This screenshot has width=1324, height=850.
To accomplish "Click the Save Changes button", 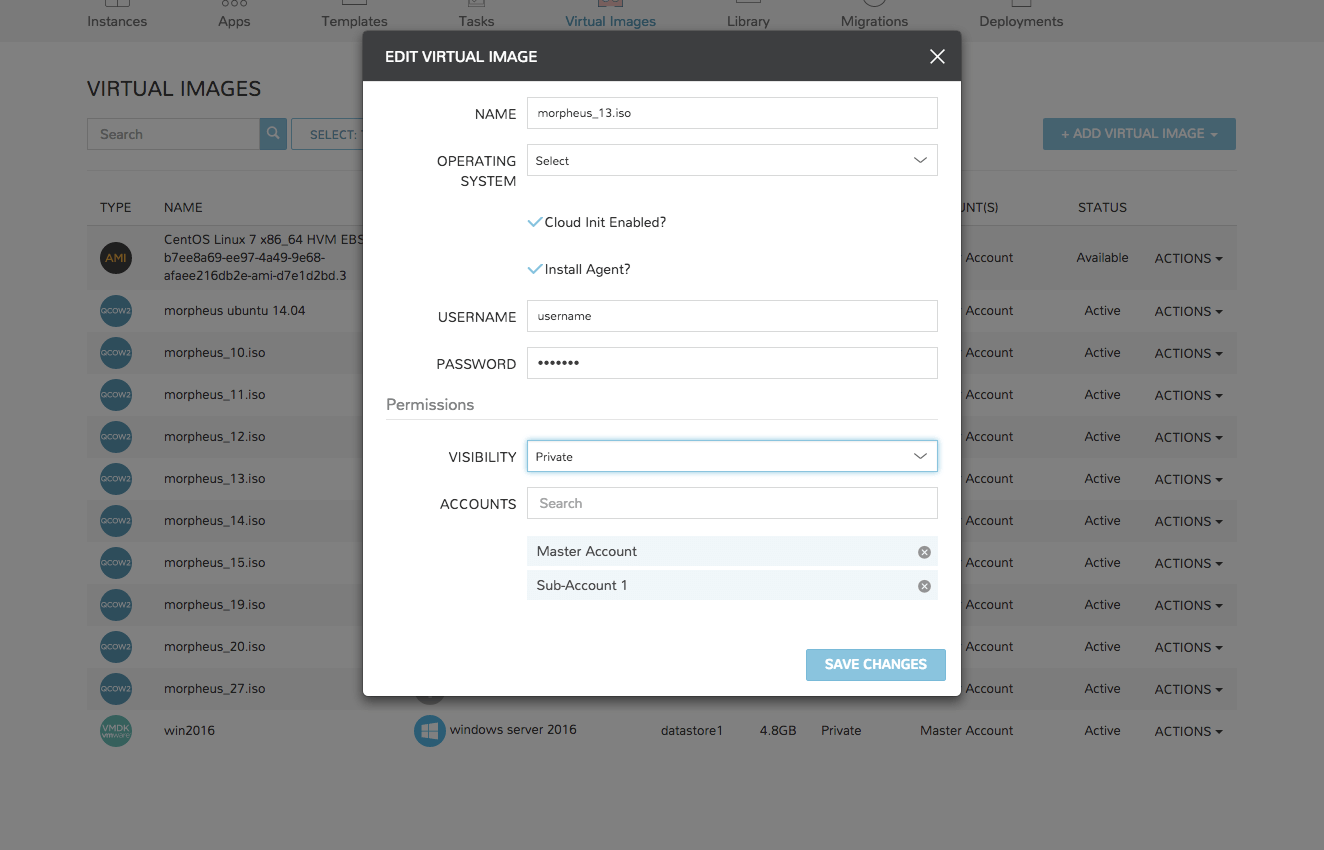I will (x=875, y=664).
